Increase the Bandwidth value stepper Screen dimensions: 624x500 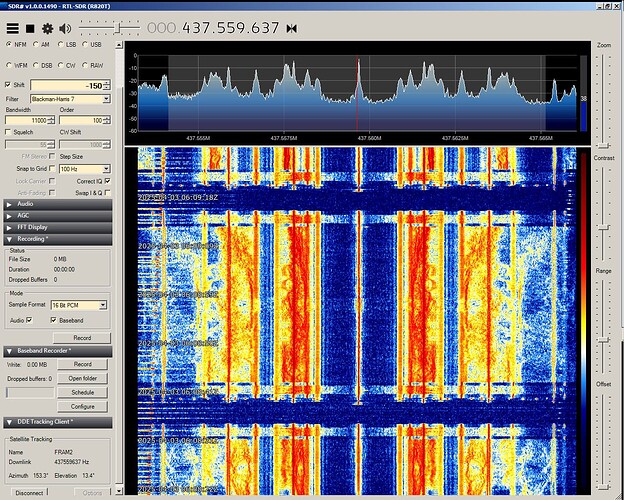pyautogui.click(x=51, y=118)
